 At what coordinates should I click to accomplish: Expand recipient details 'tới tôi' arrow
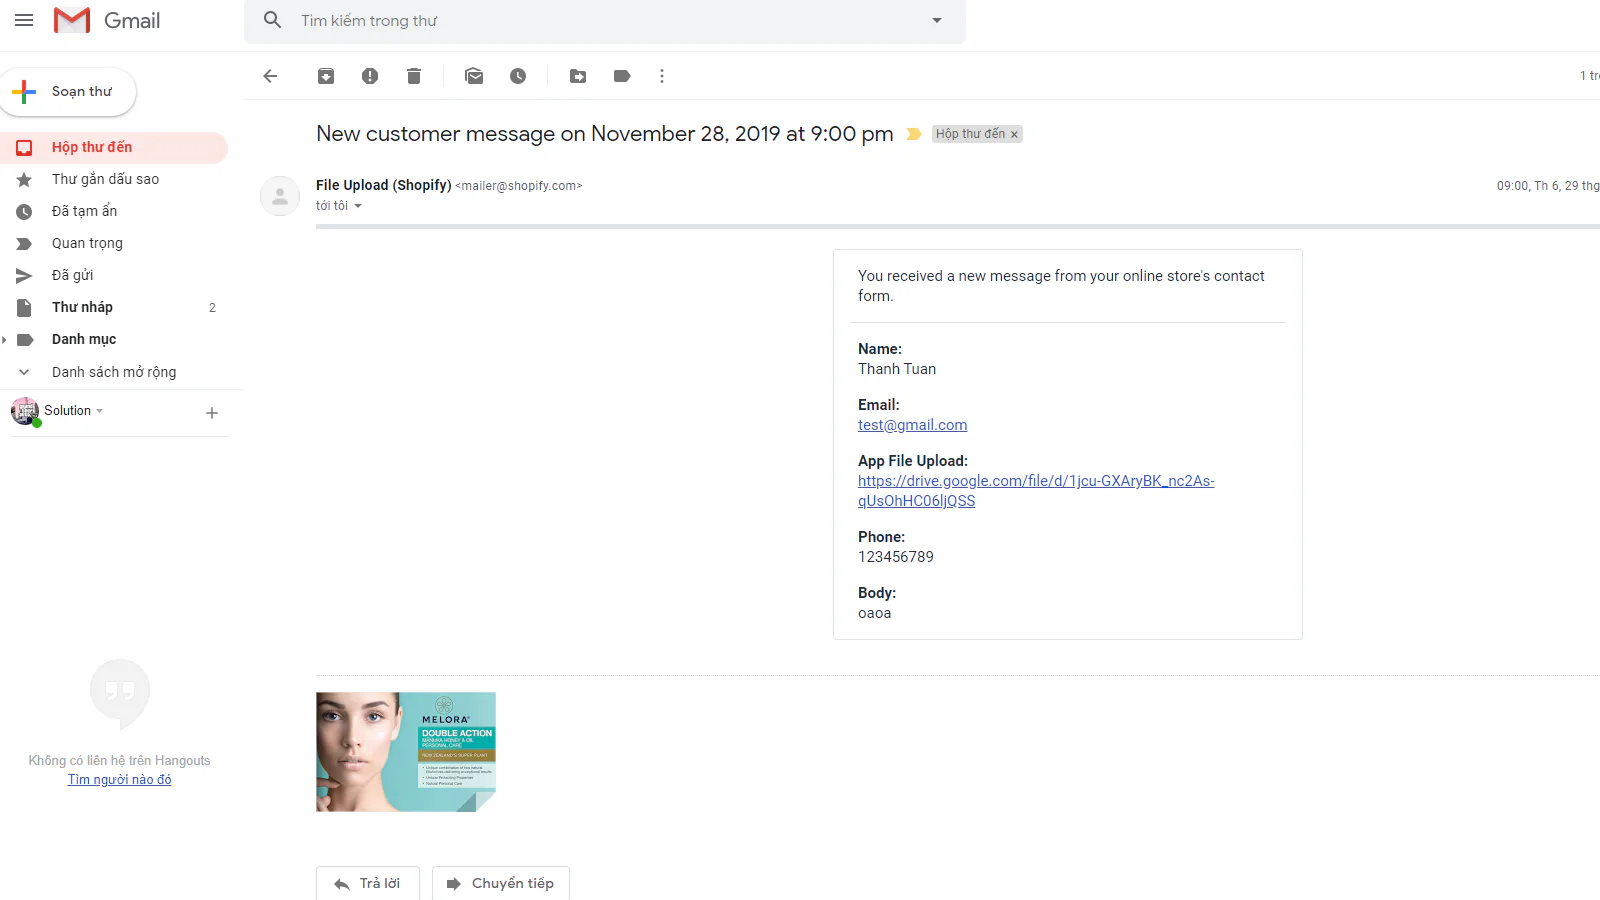(358, 206)
